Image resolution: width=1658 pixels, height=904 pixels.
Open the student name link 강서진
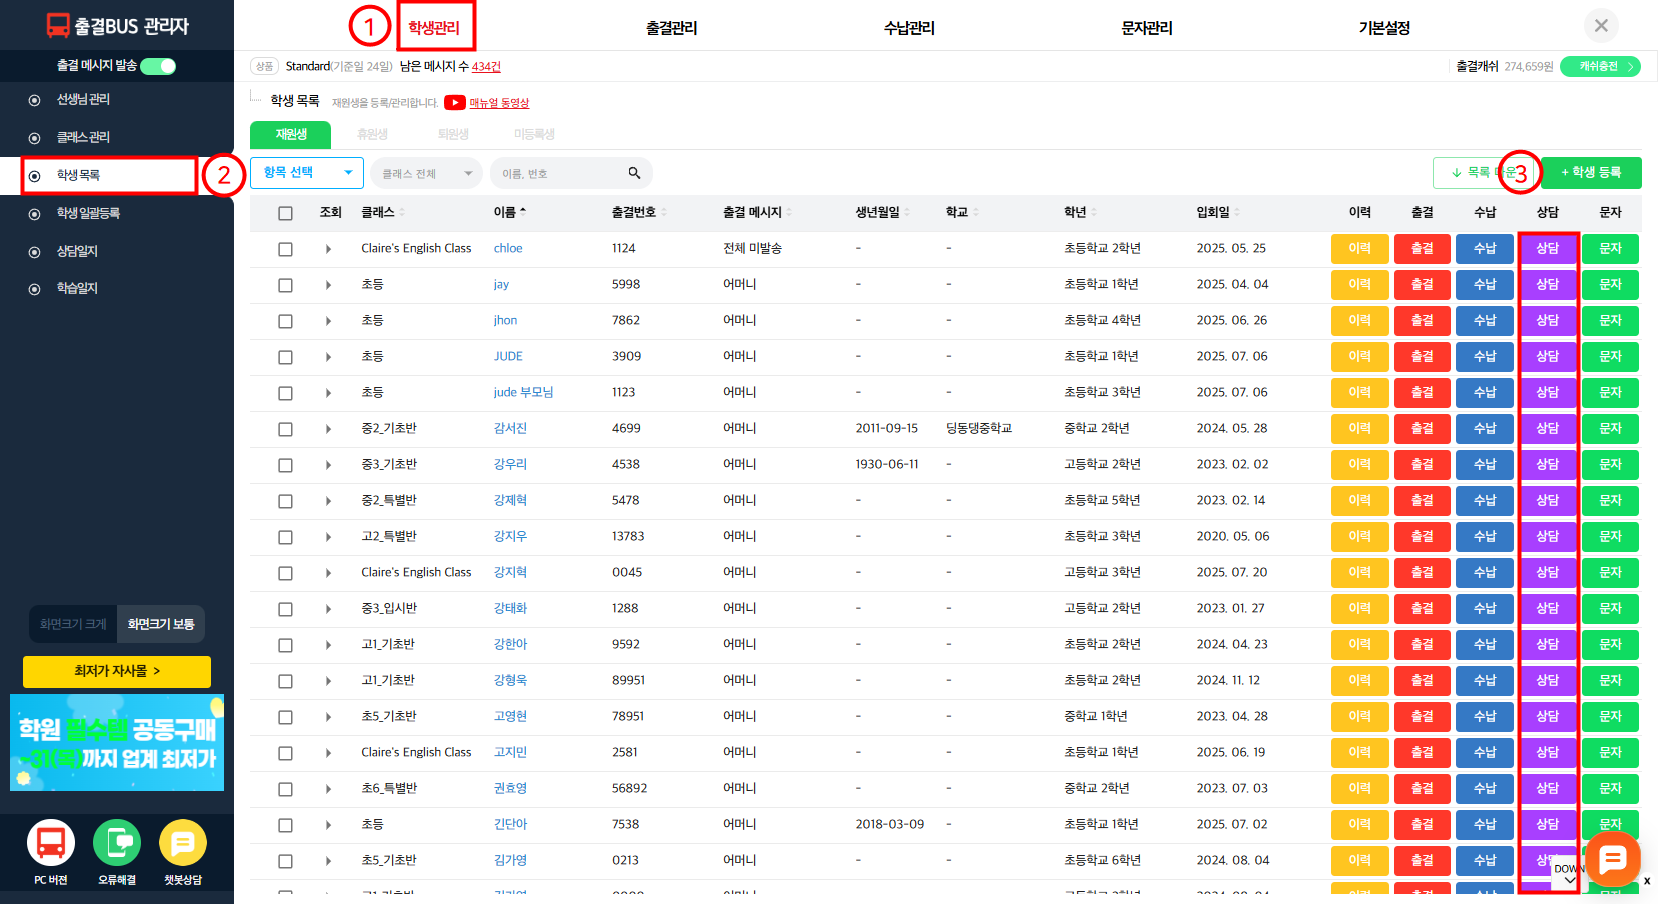510,428
